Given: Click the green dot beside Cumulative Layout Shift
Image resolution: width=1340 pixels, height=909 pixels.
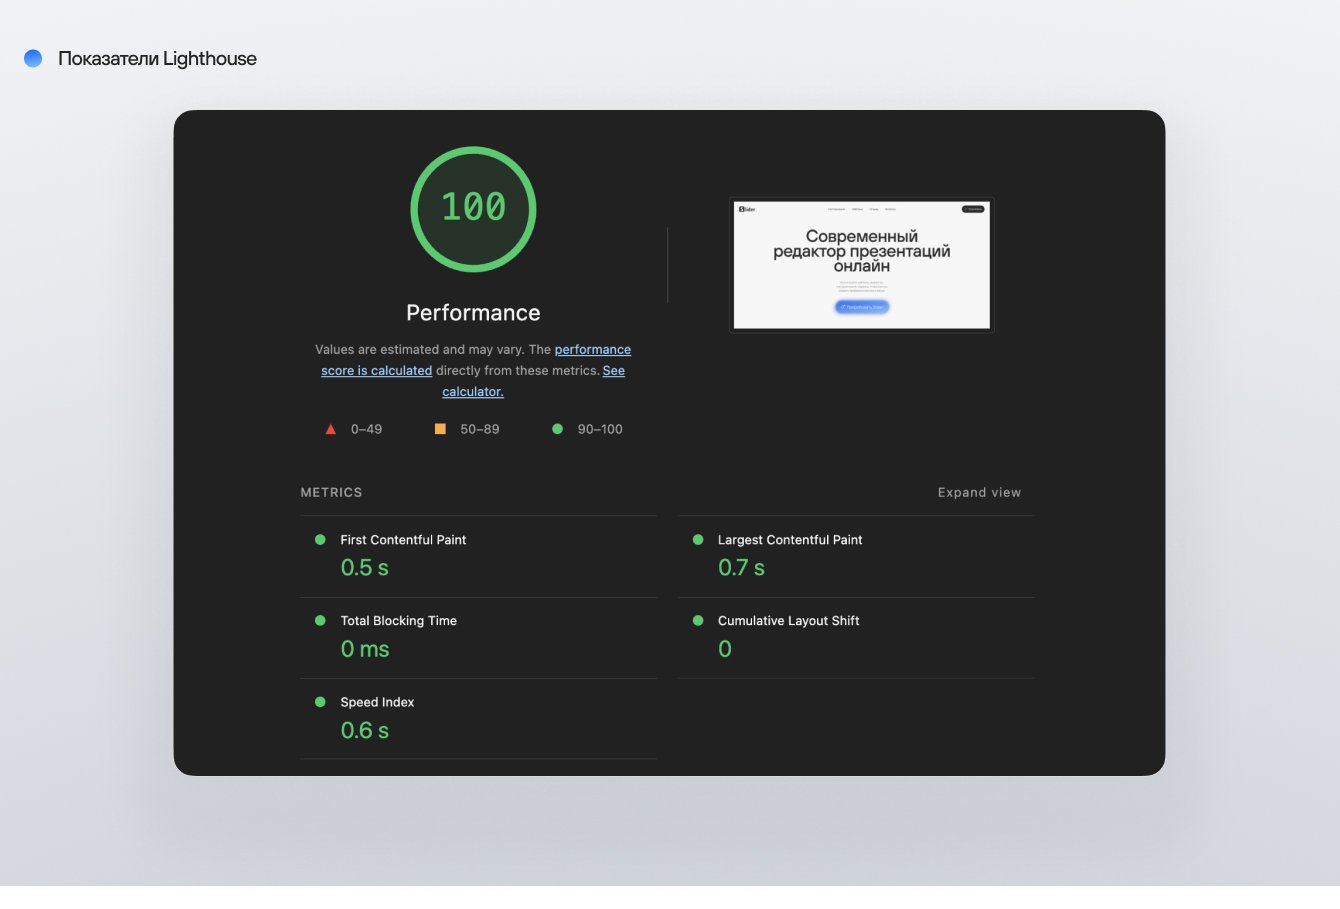Looking at the screenshot, I should [698, 620].
